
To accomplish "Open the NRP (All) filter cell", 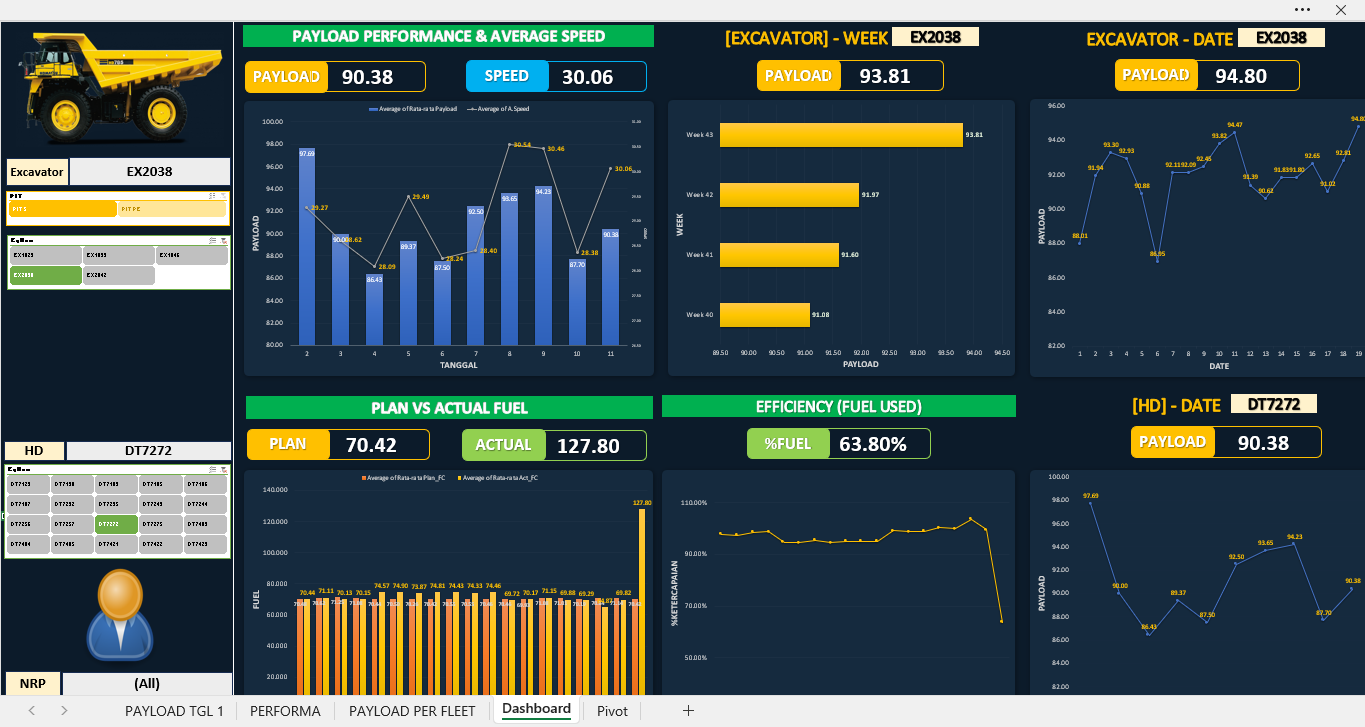I will (x=147, y=684).
